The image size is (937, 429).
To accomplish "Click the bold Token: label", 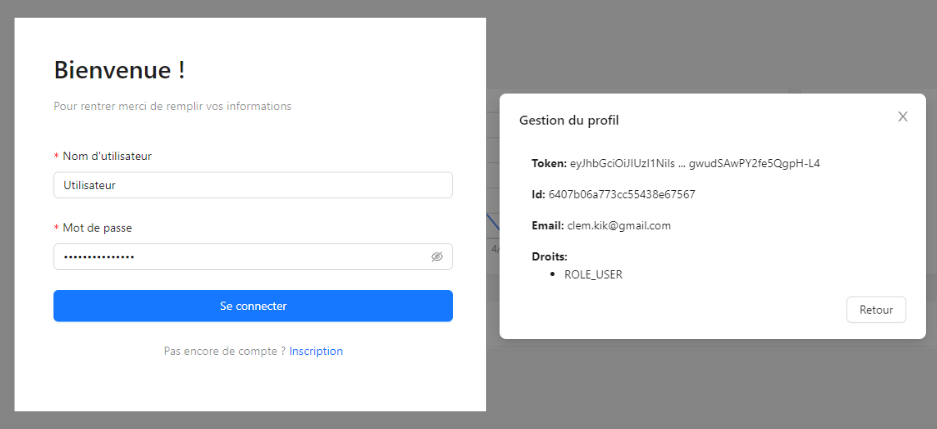I will tap(549, 163).
